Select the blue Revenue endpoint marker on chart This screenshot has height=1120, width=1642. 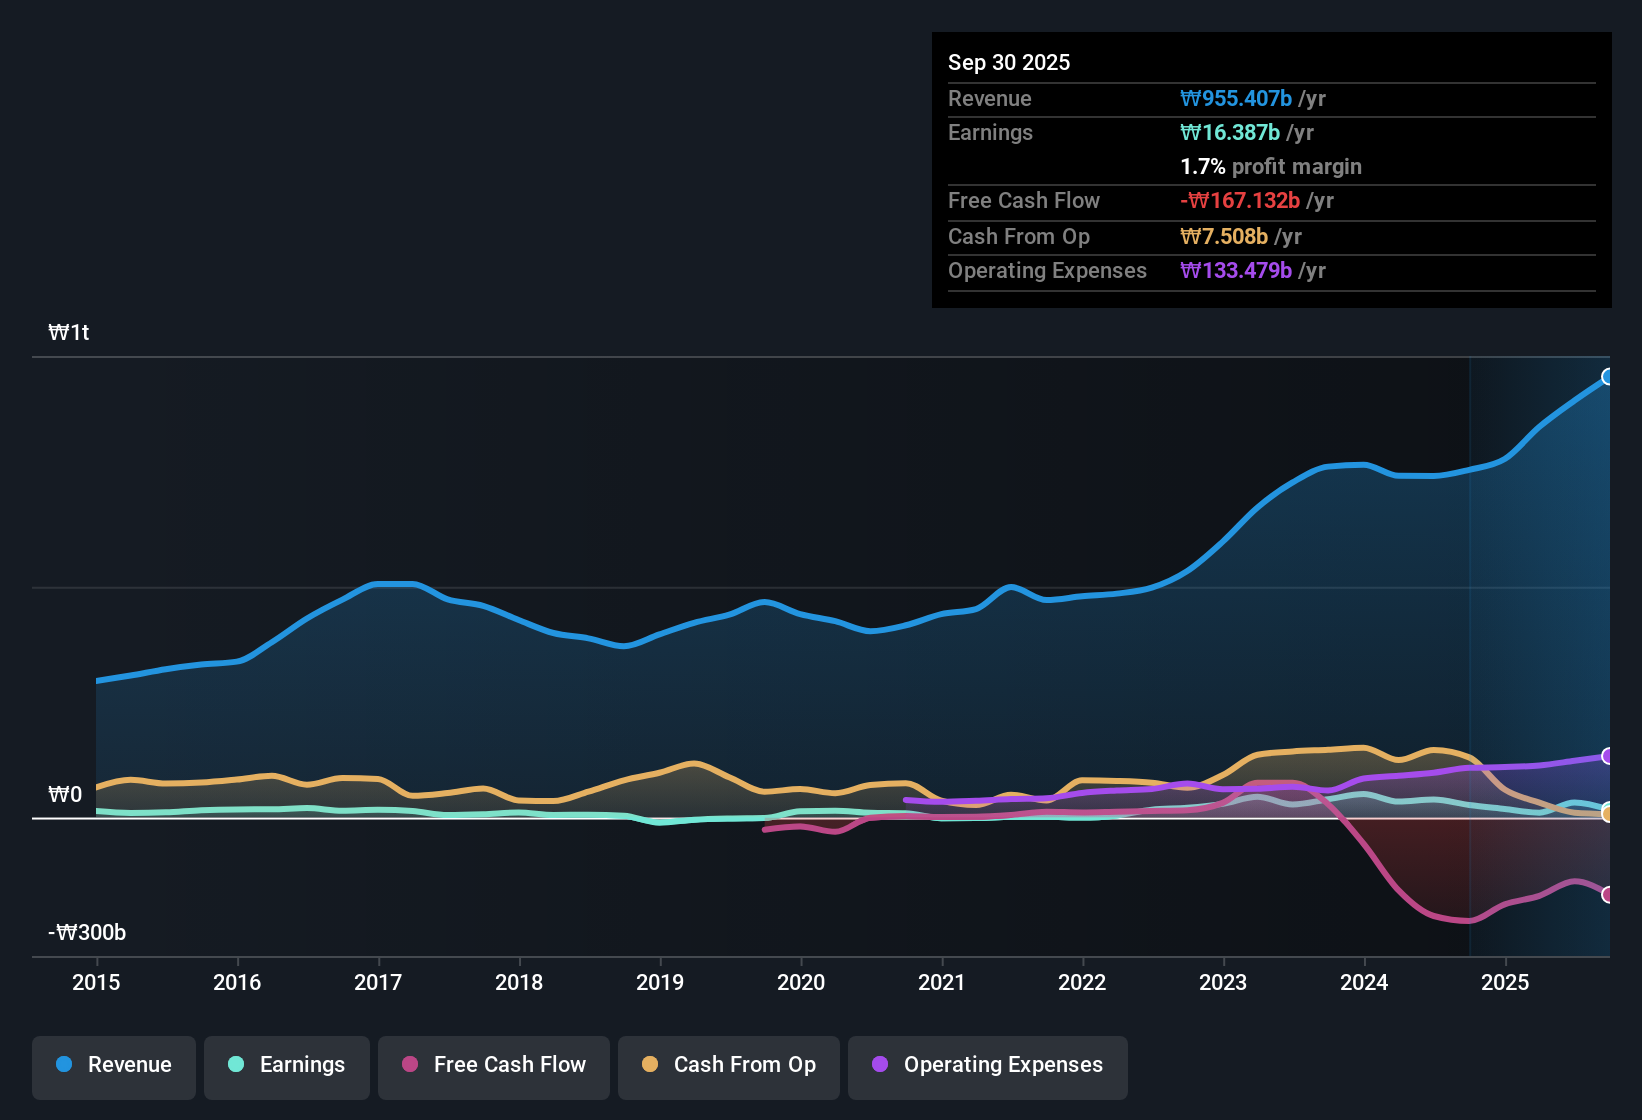point(1608,377)
